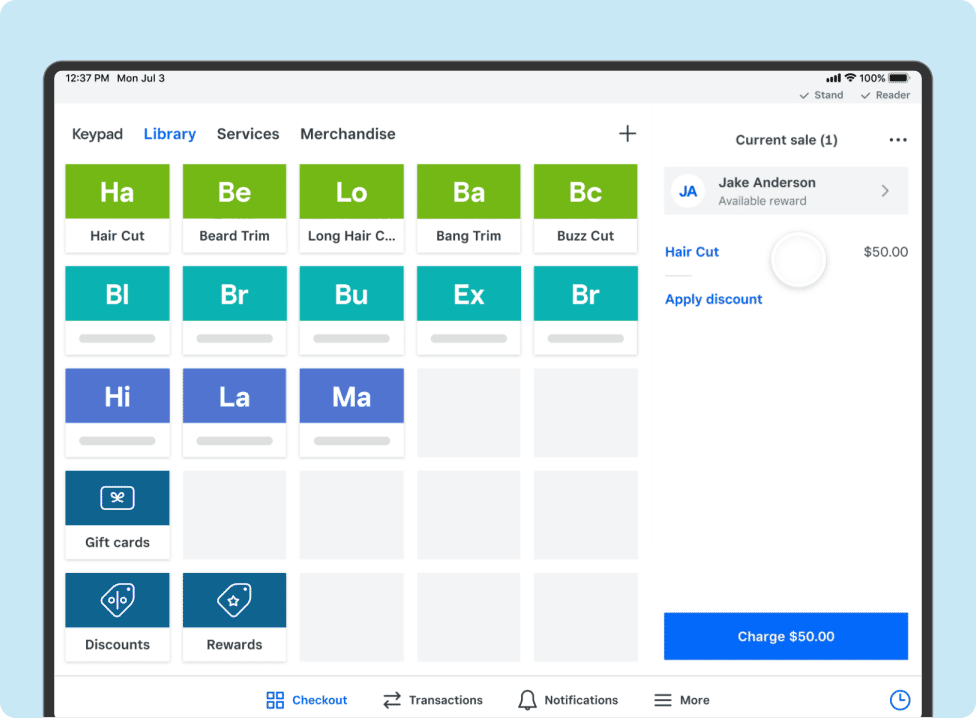Open the clock icon in the bottom corner
Image resolution: width=976 pixels, height=718 pixels.
[899, 699]
